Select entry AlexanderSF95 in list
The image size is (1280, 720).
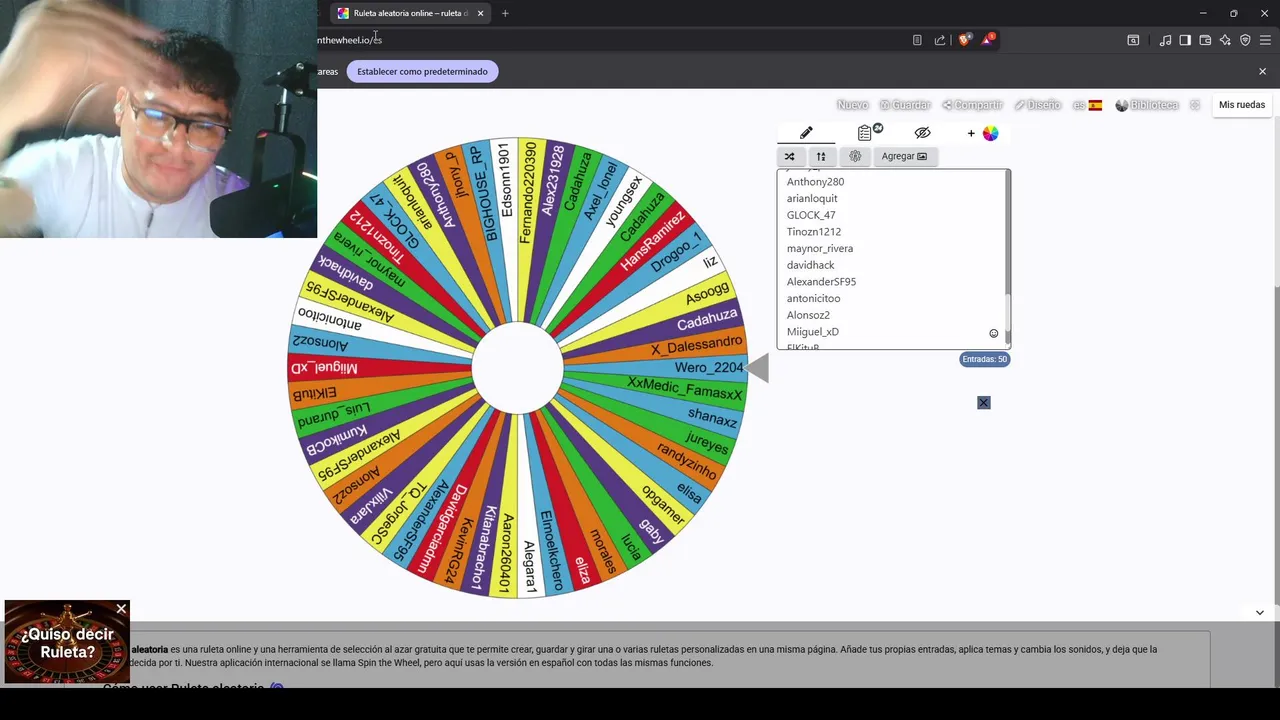coord(821,282)
